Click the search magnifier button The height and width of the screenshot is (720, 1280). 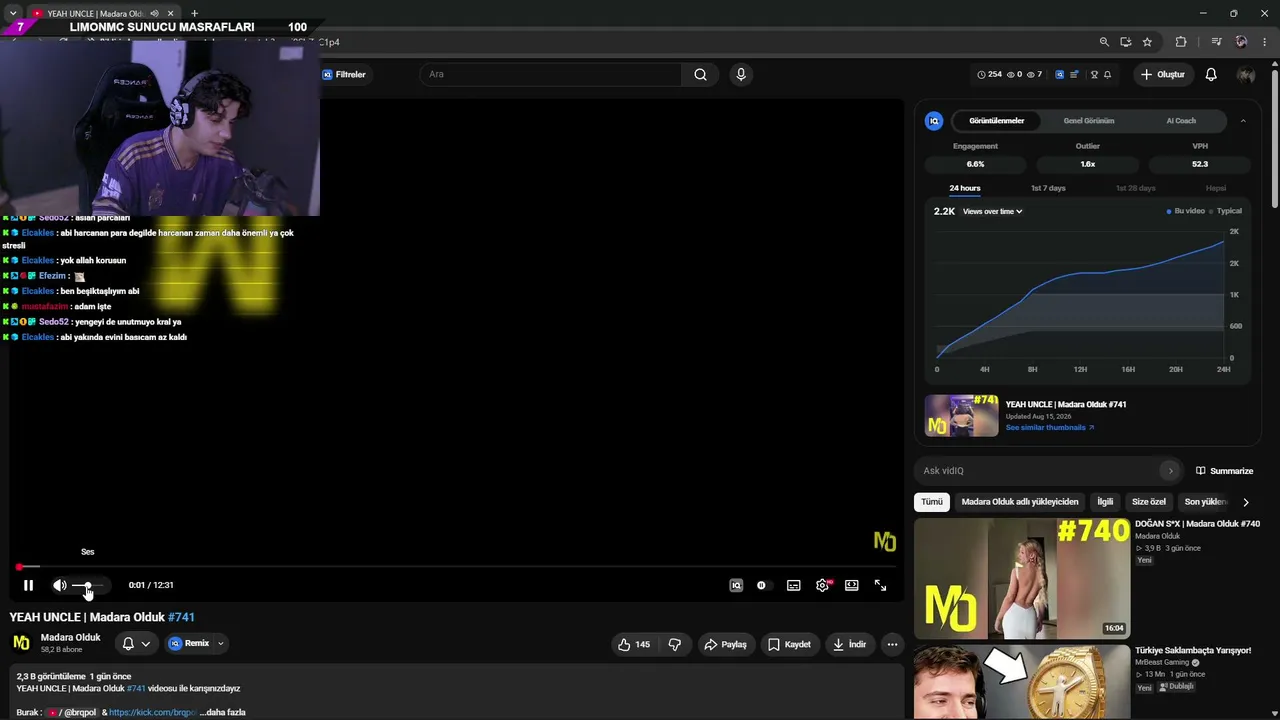(x=700, y=74)
